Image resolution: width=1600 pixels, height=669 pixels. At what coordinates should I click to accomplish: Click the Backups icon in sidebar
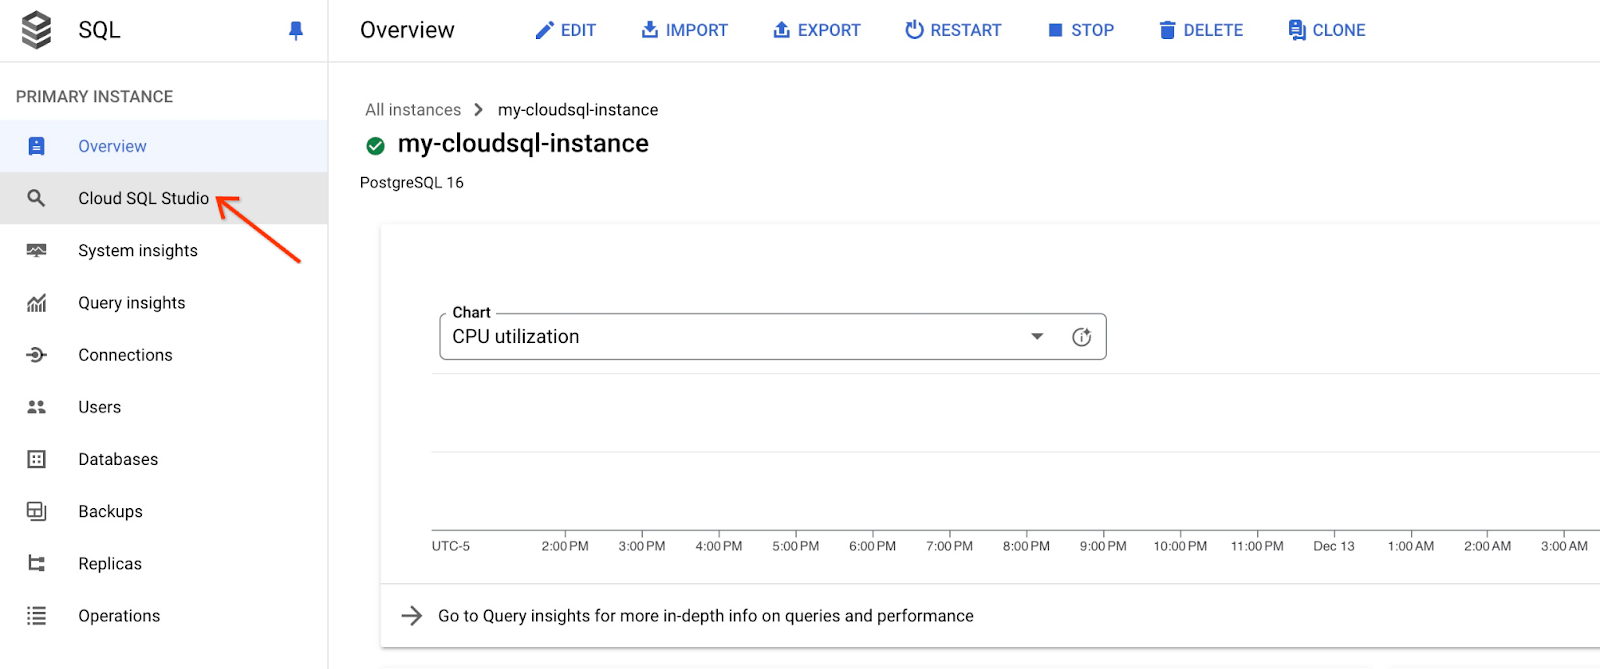click(37, 512)
